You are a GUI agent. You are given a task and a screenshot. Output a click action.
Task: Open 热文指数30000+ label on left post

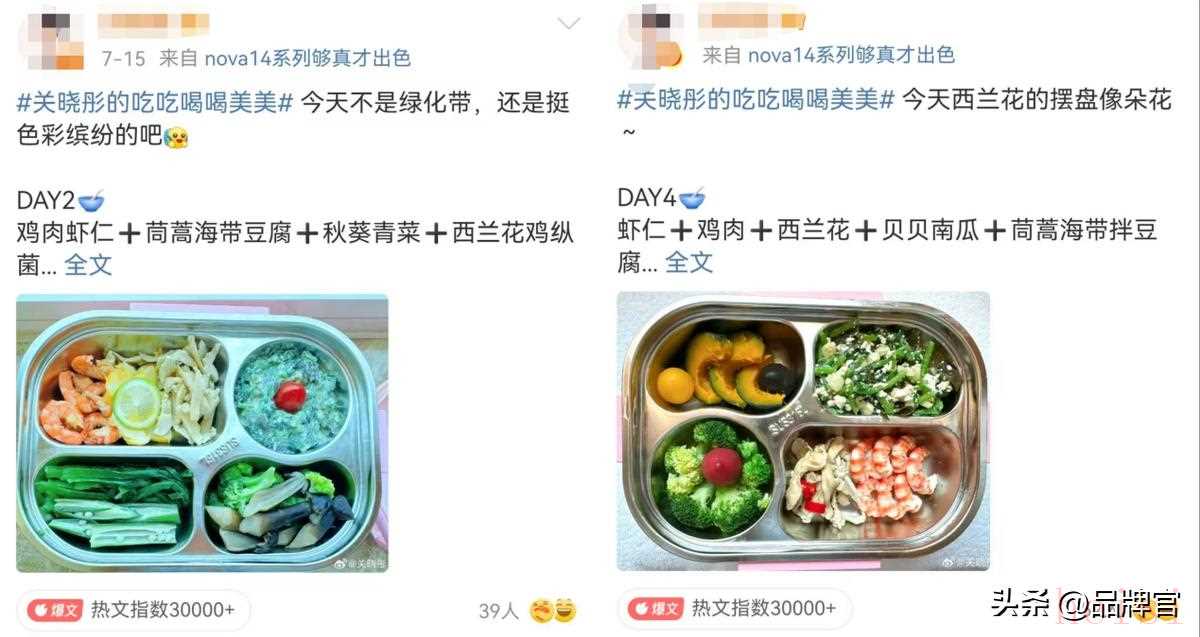[x=163, y=609]
